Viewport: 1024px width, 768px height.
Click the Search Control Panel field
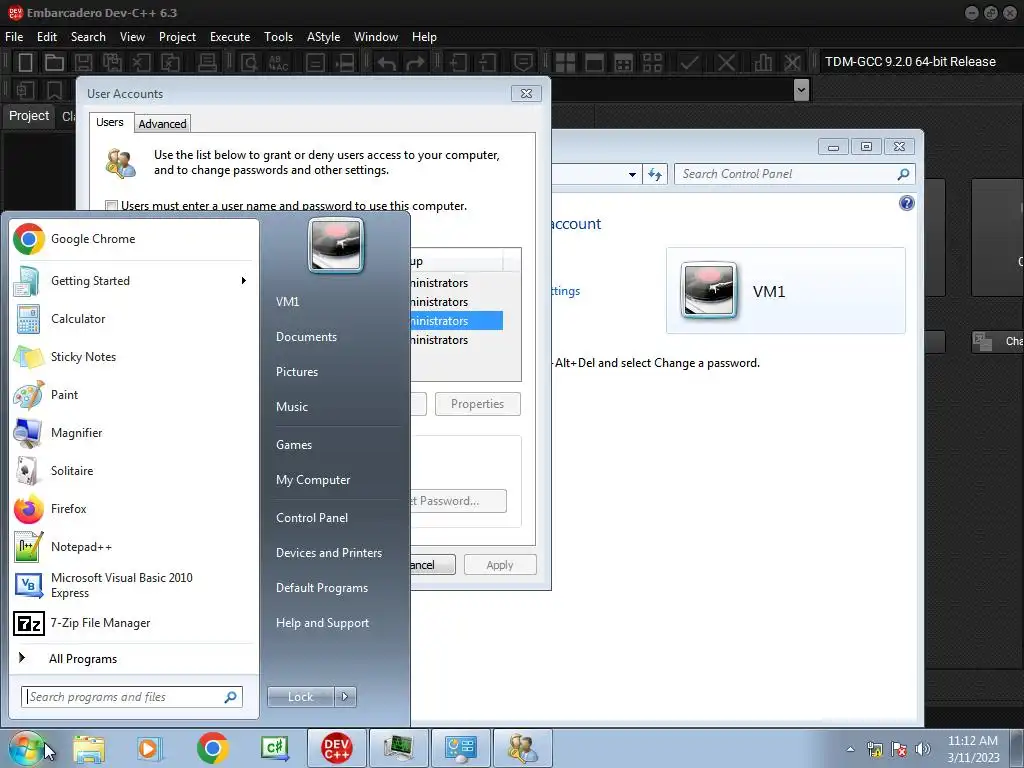click(794, 174)
